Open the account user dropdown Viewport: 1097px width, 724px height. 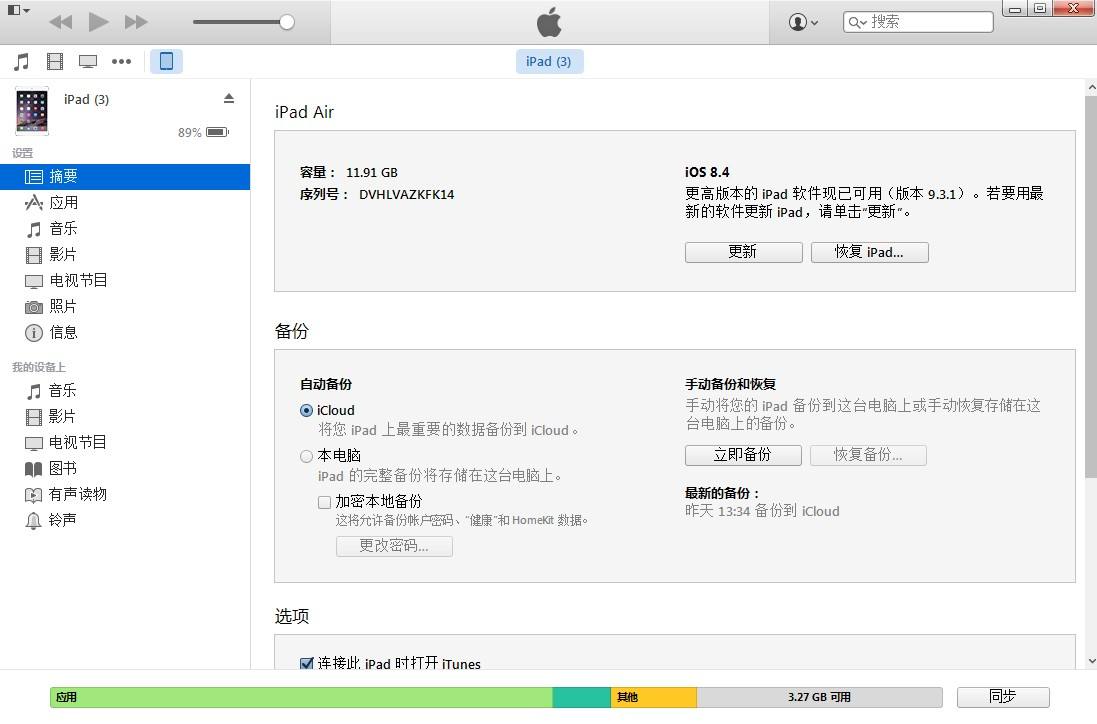(803, 22)
